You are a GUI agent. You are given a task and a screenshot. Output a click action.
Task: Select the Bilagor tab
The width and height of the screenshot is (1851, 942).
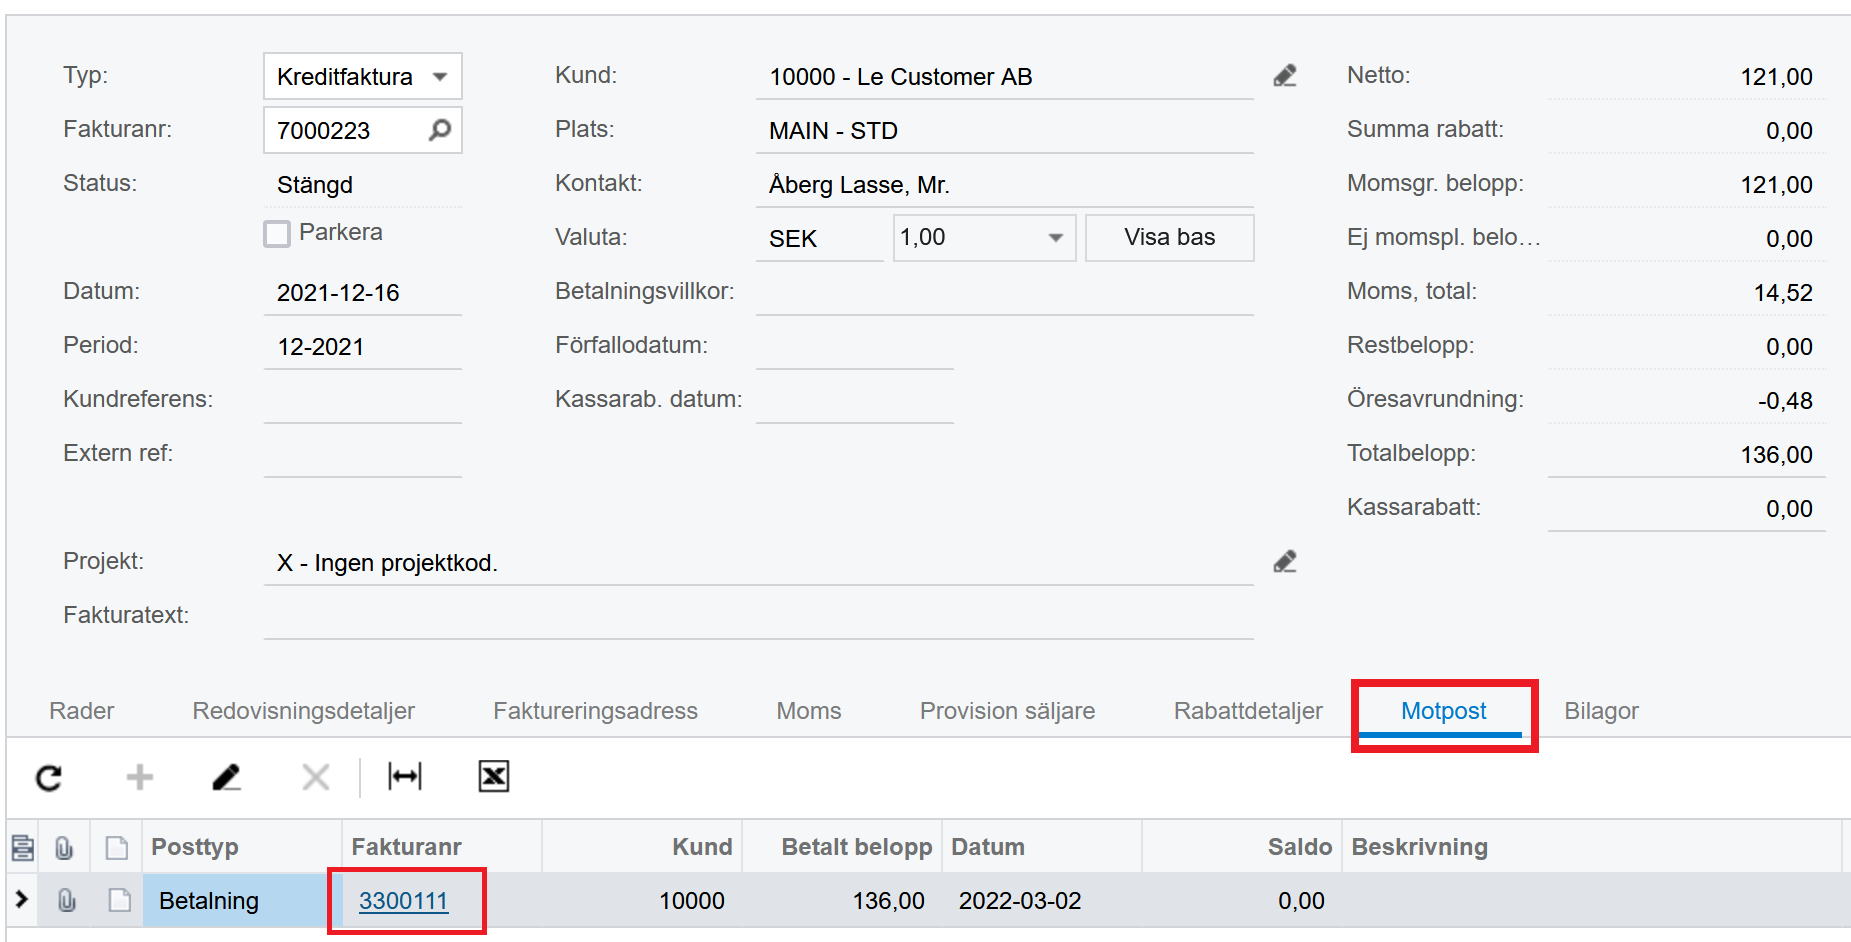click(1601, 710)
